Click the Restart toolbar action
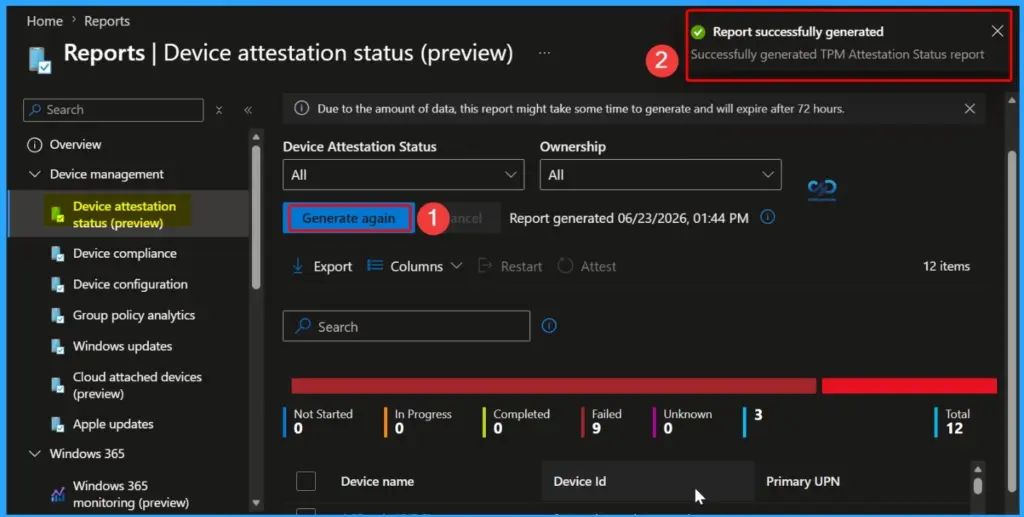The width and height of the screenshot is (1024, 517). (x=510, y=266)
